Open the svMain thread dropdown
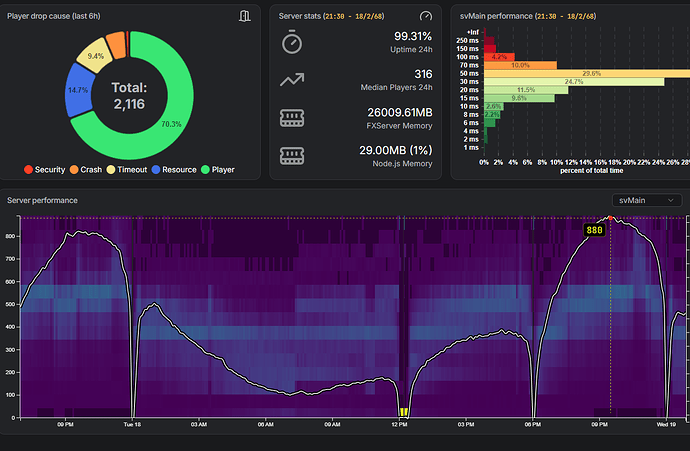The height and width of the screenshot is (451, 690). (x=647, y=200)
